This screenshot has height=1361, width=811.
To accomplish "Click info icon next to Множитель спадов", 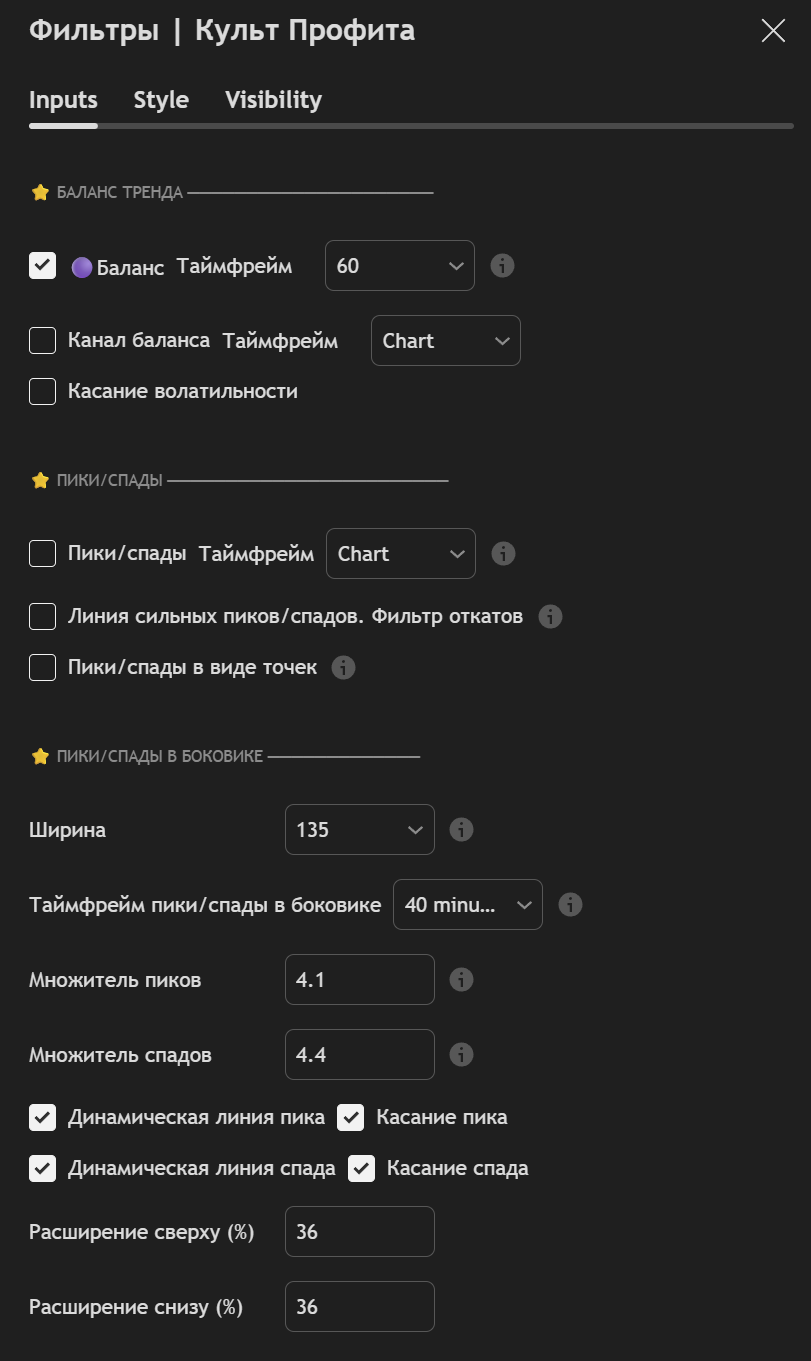I will point(461,1055).
